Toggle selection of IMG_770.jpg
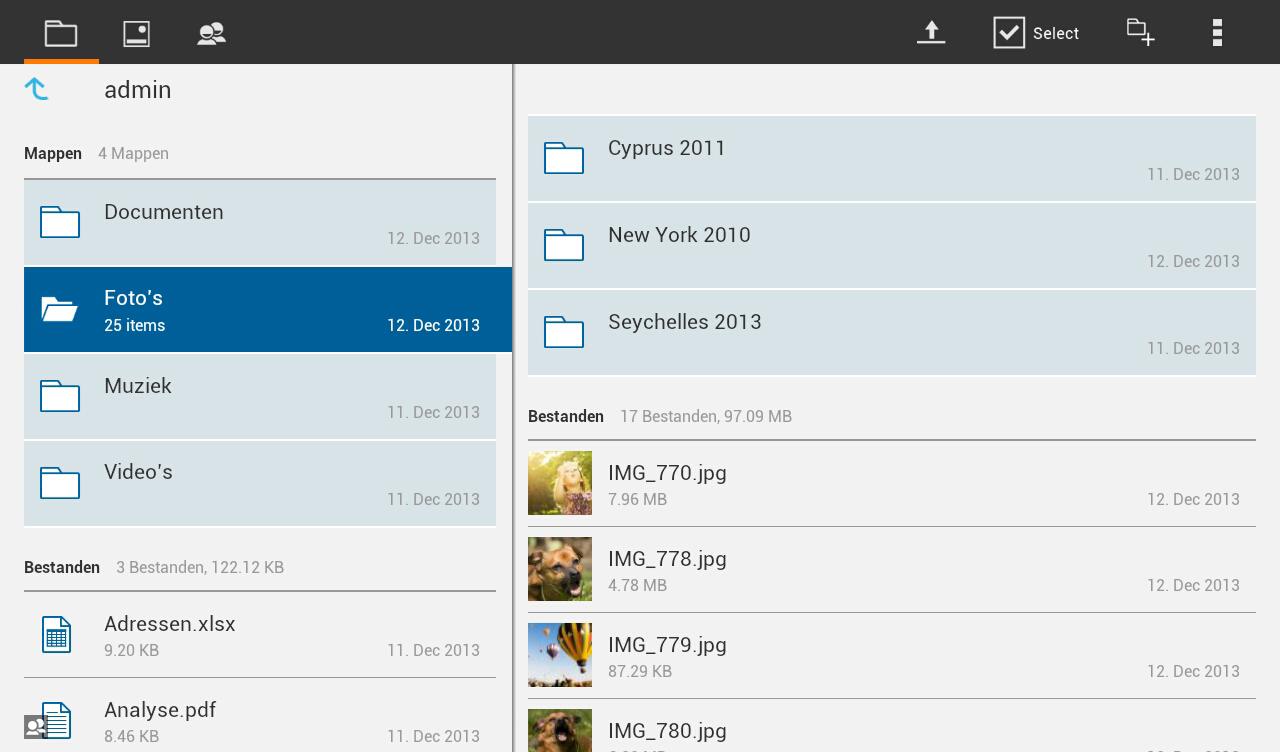The image size is (1280, 752). (x=890, y=483)
